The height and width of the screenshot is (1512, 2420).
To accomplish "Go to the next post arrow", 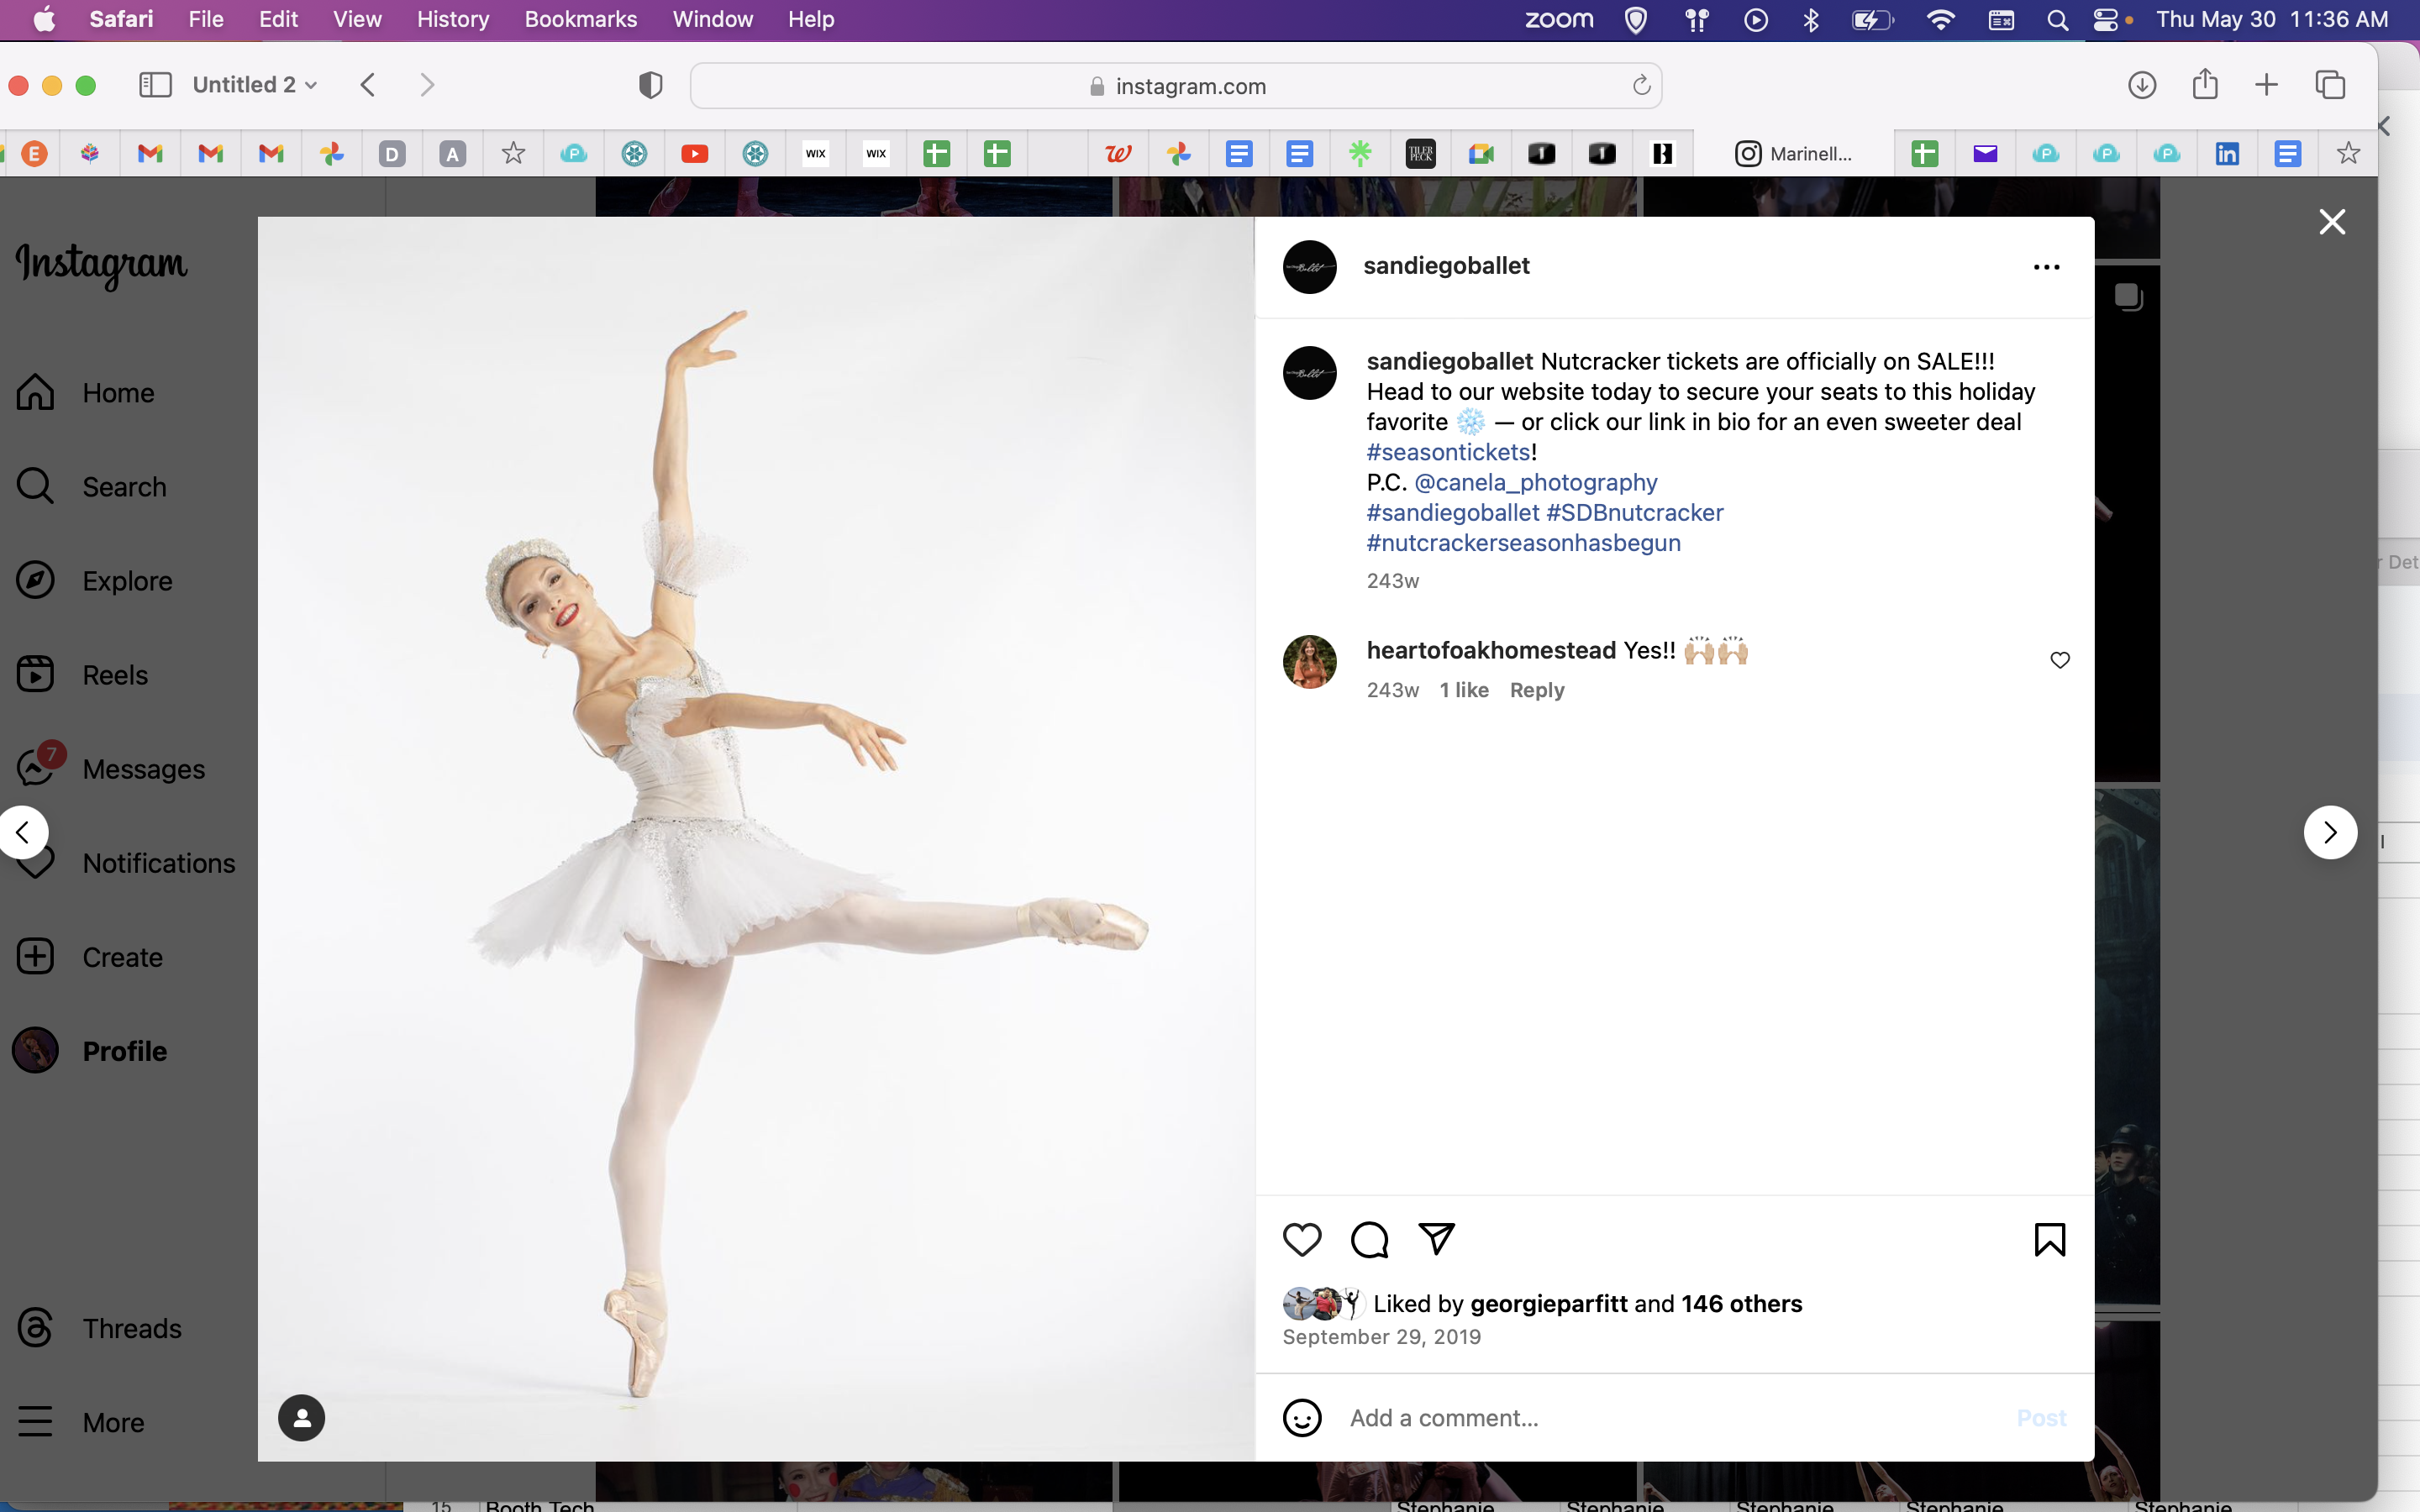I will (2330, 832).
